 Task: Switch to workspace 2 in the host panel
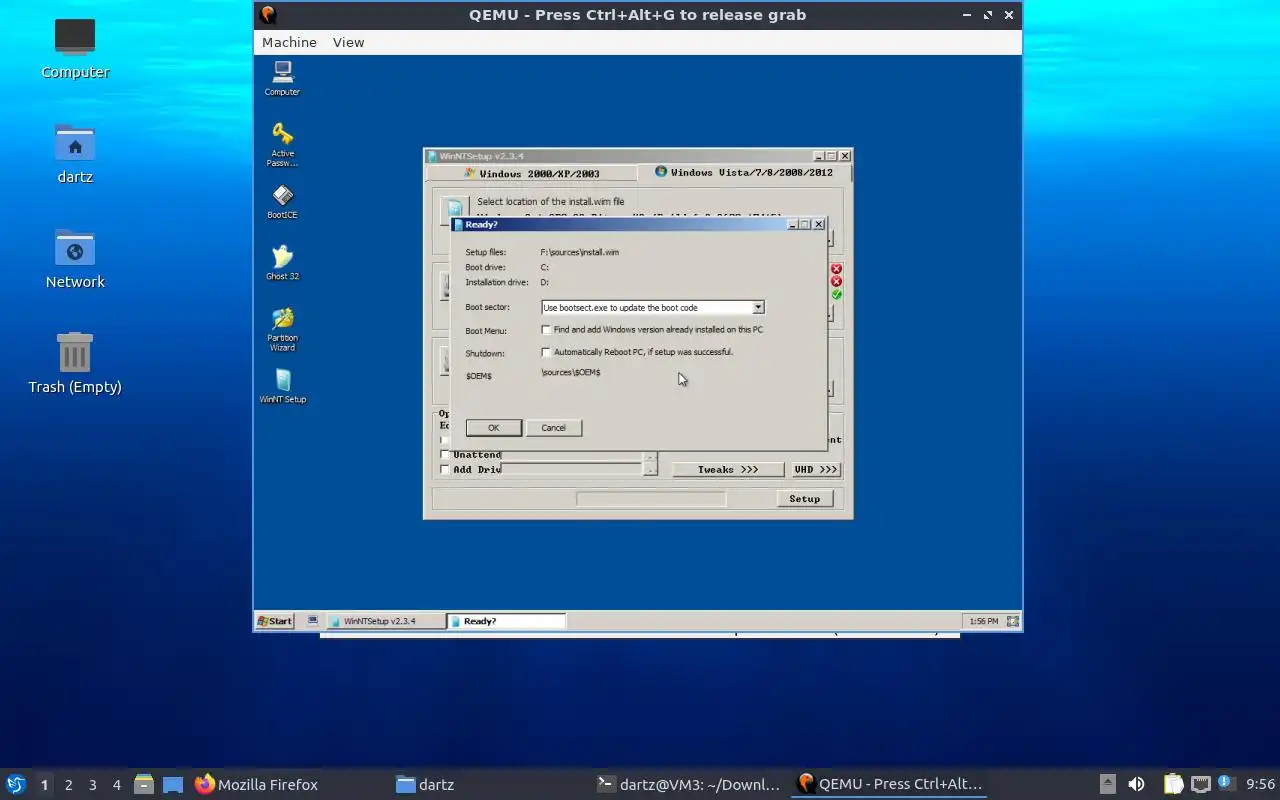click(69, 785)
